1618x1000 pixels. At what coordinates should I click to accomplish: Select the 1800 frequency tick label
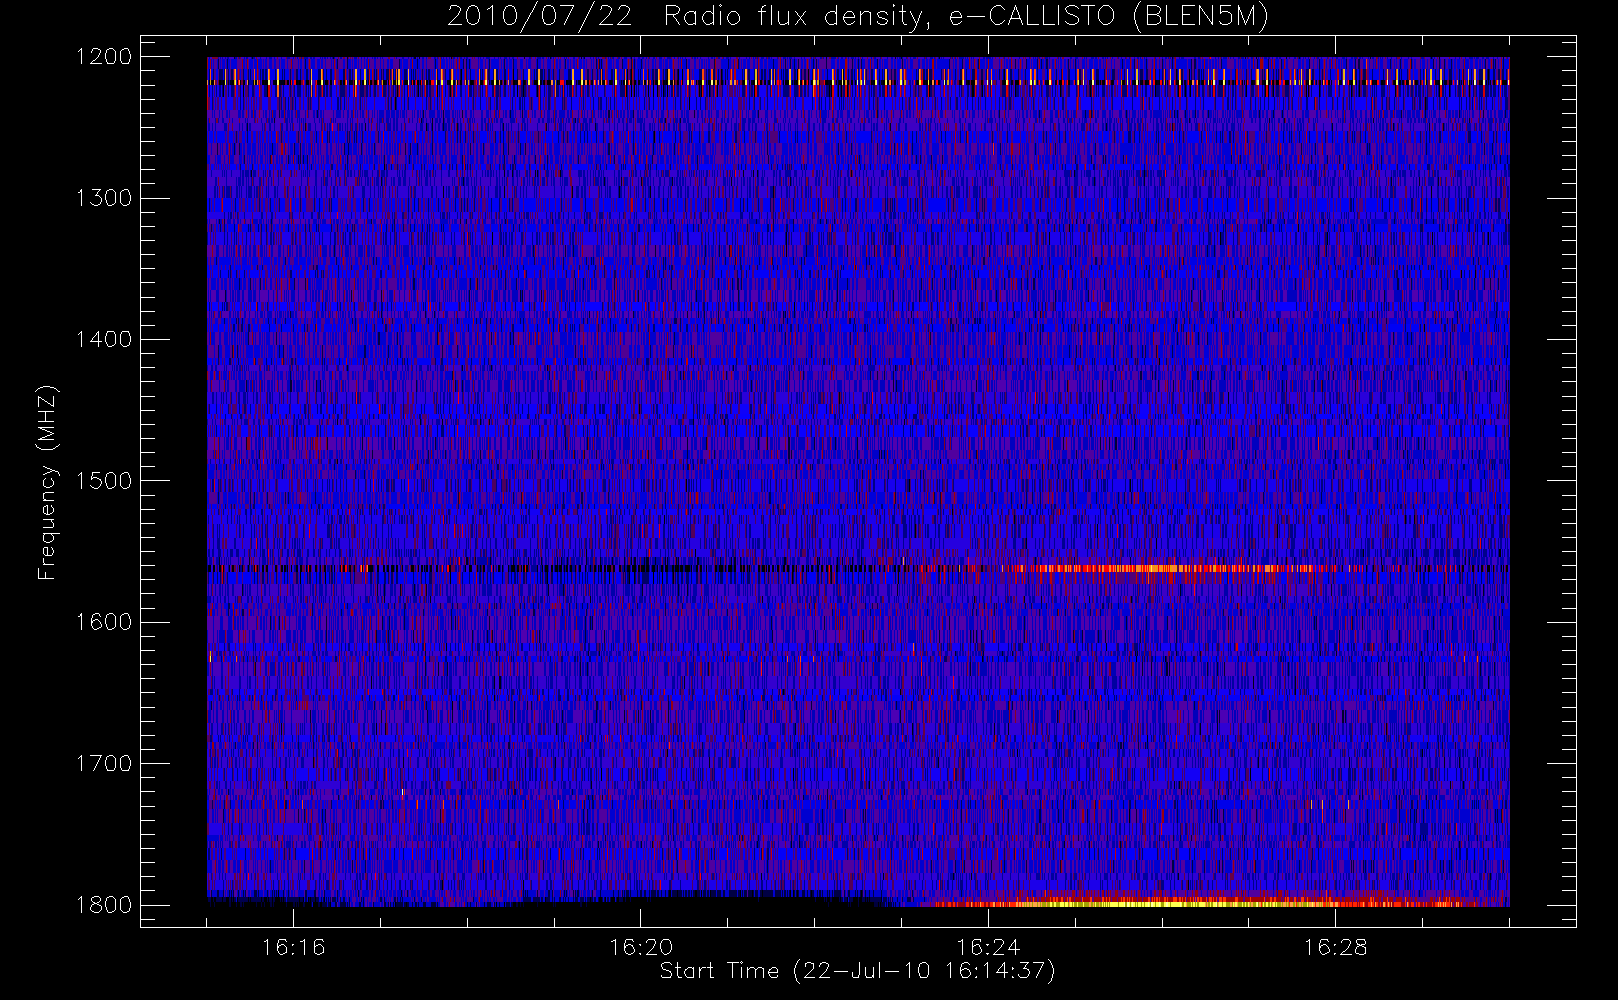click(x=104, y=905)
